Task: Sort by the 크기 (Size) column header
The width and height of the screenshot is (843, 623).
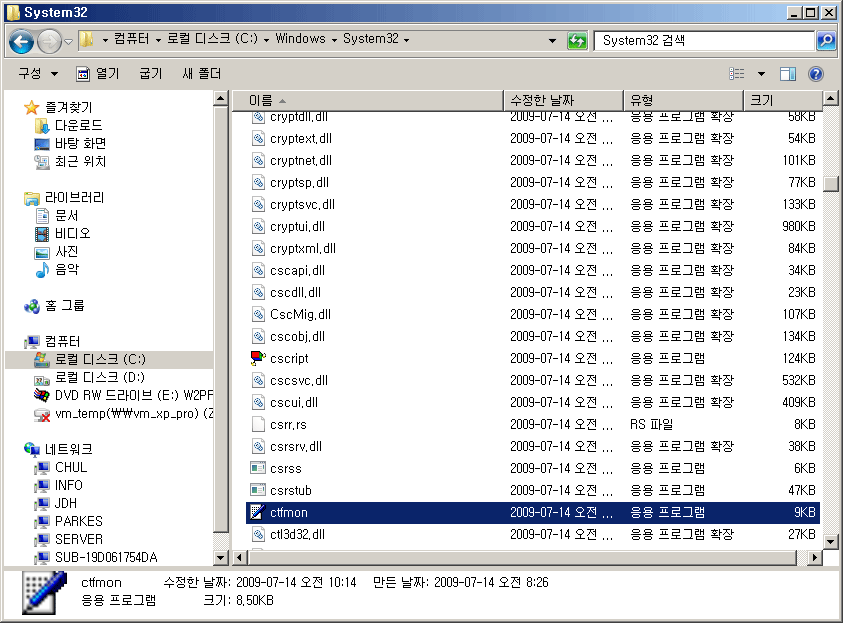Action: [783, 101]
